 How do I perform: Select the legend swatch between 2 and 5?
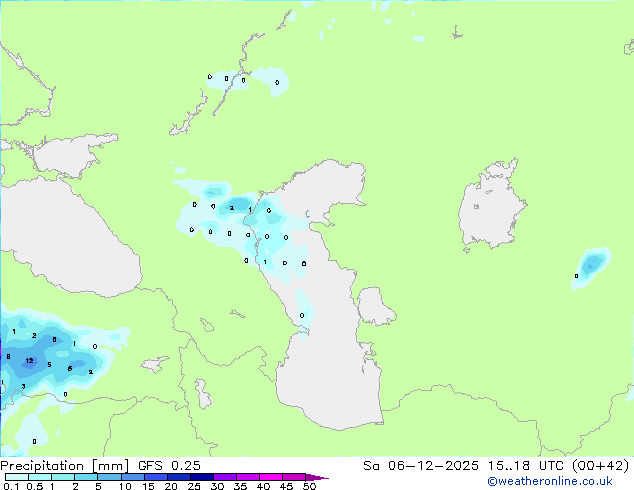(86, 477)
